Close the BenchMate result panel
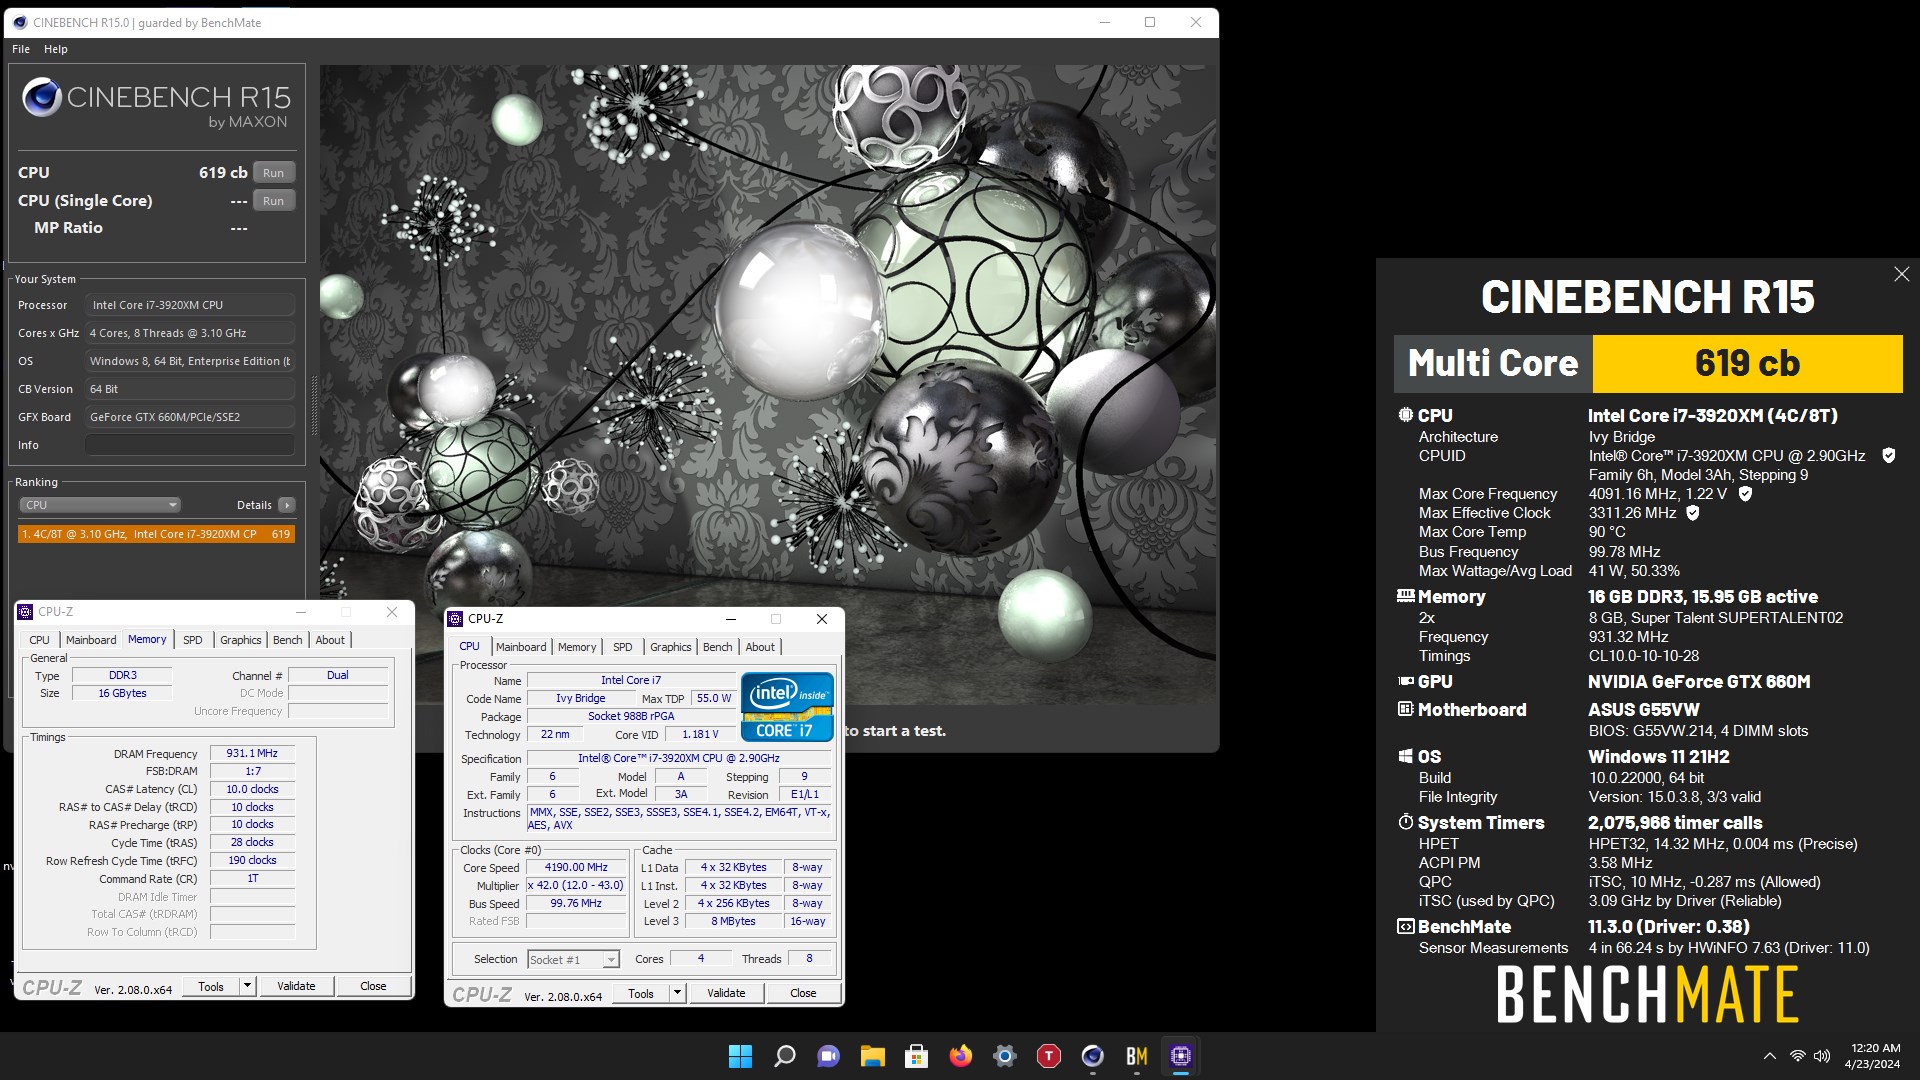Screen dimensions: 1920x1080 click(x=1901, y=274)
